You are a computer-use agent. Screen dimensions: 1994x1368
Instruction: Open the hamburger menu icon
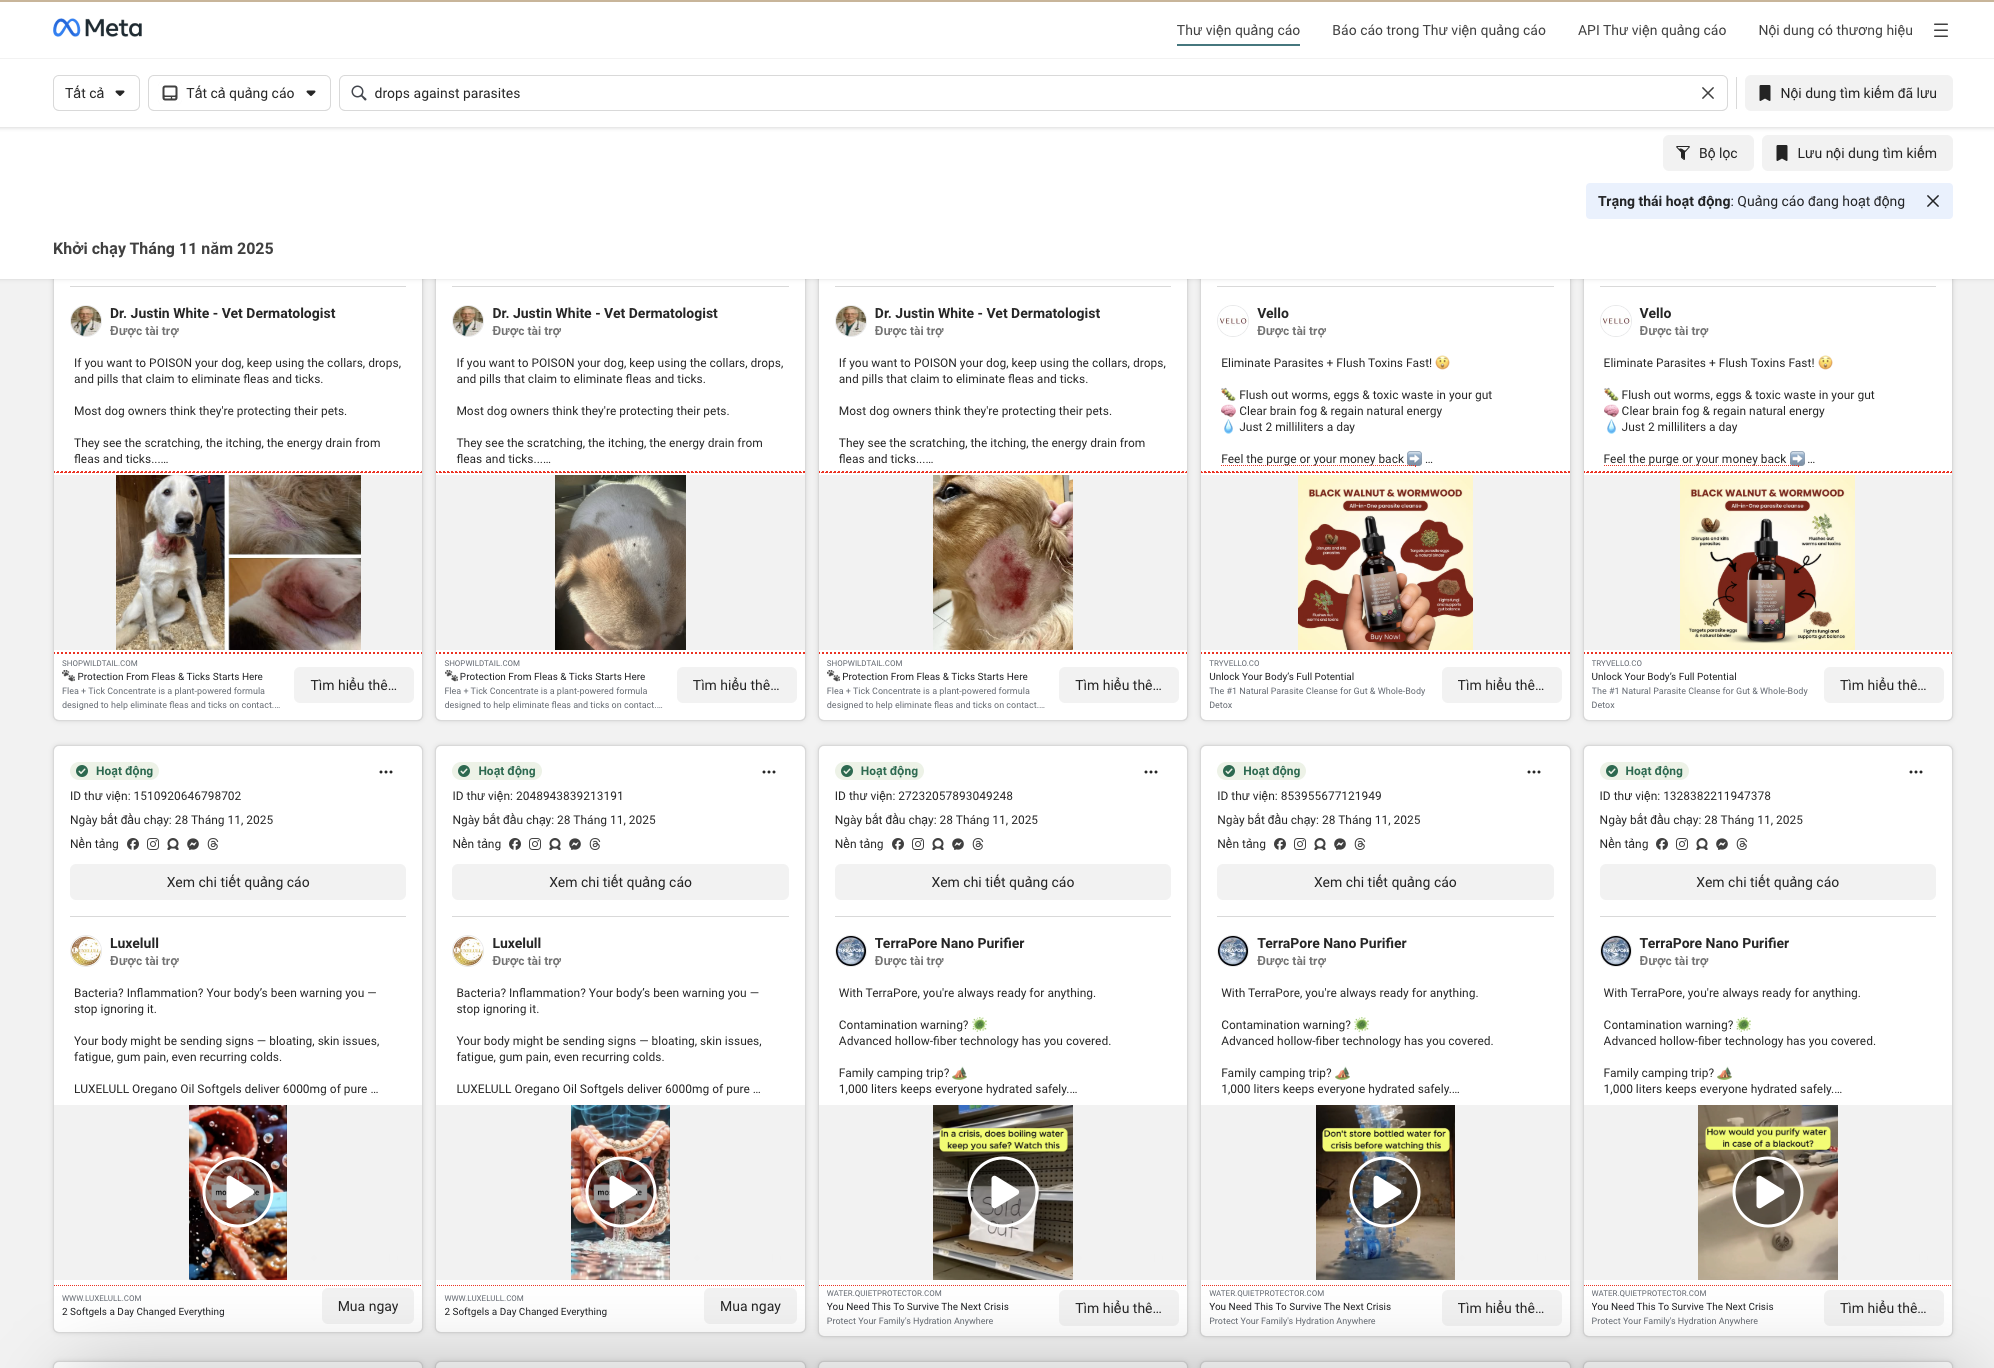(1940, 30)
